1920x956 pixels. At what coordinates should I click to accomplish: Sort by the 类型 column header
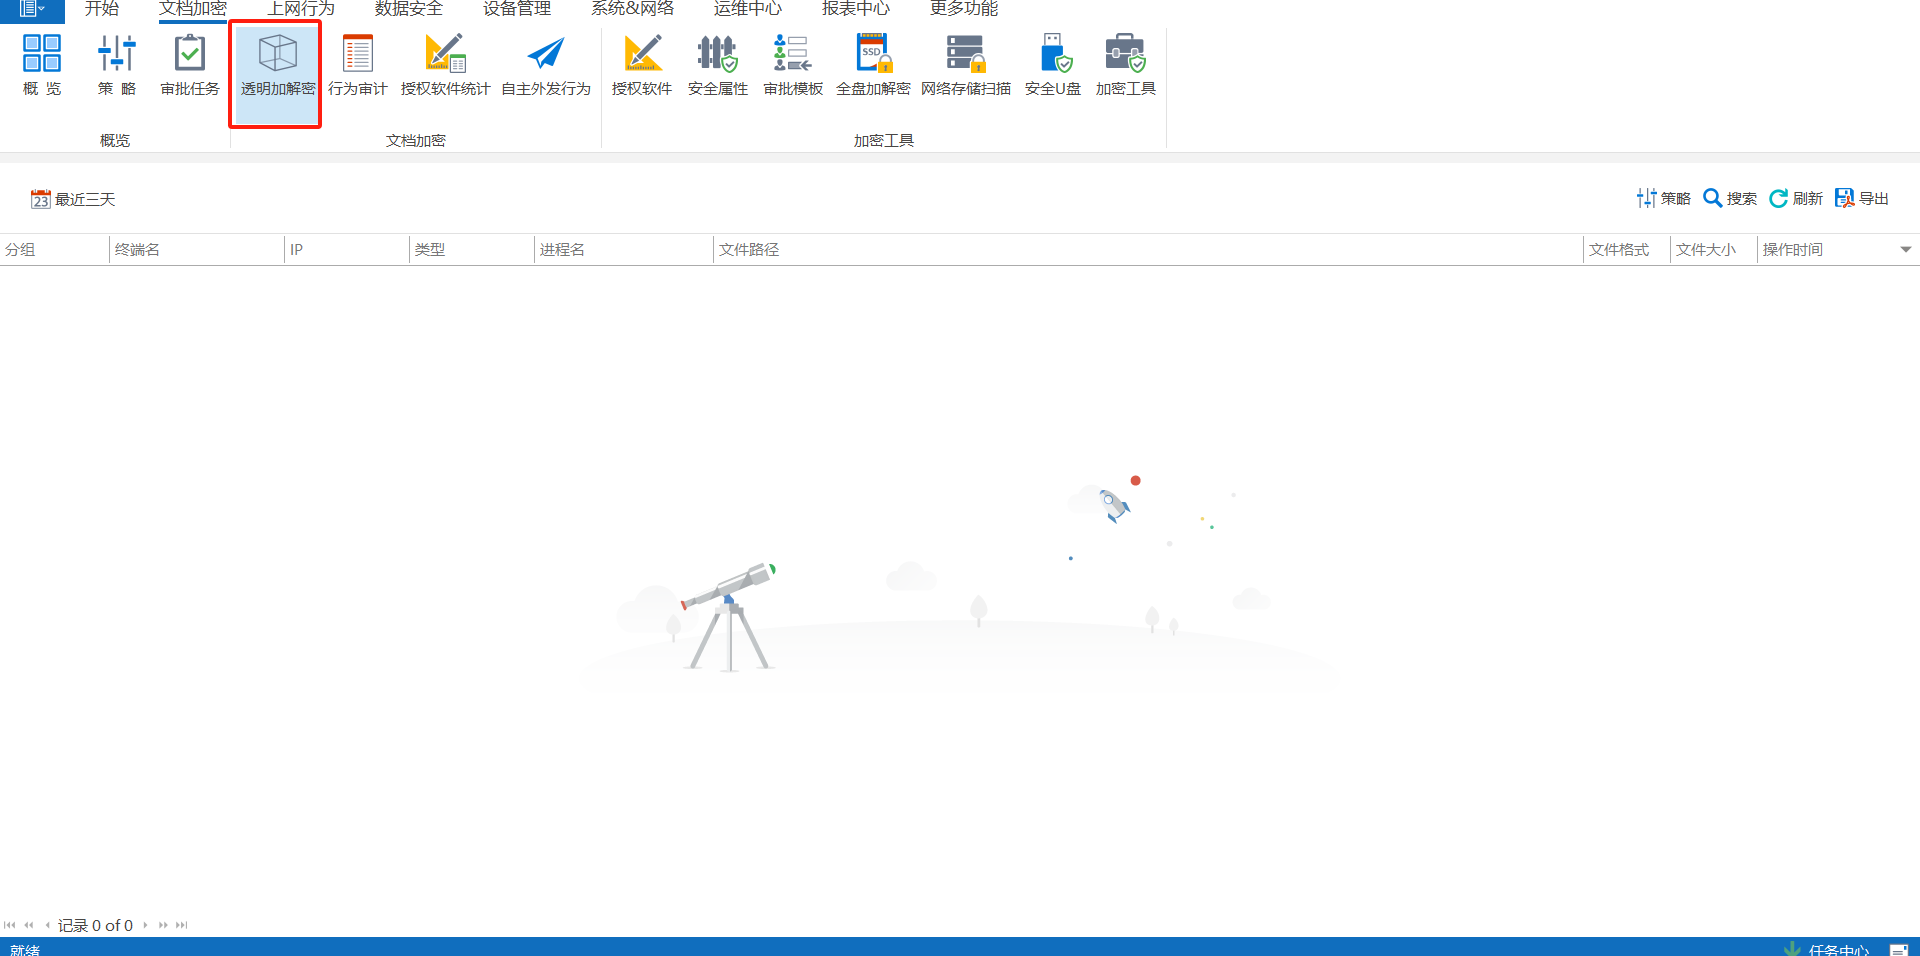[472, 249]
